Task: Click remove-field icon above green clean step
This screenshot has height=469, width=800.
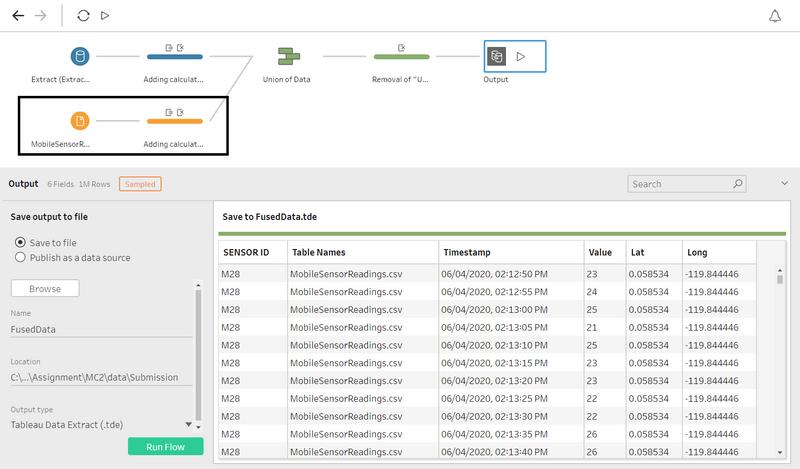Action: (x=402, y=47)
